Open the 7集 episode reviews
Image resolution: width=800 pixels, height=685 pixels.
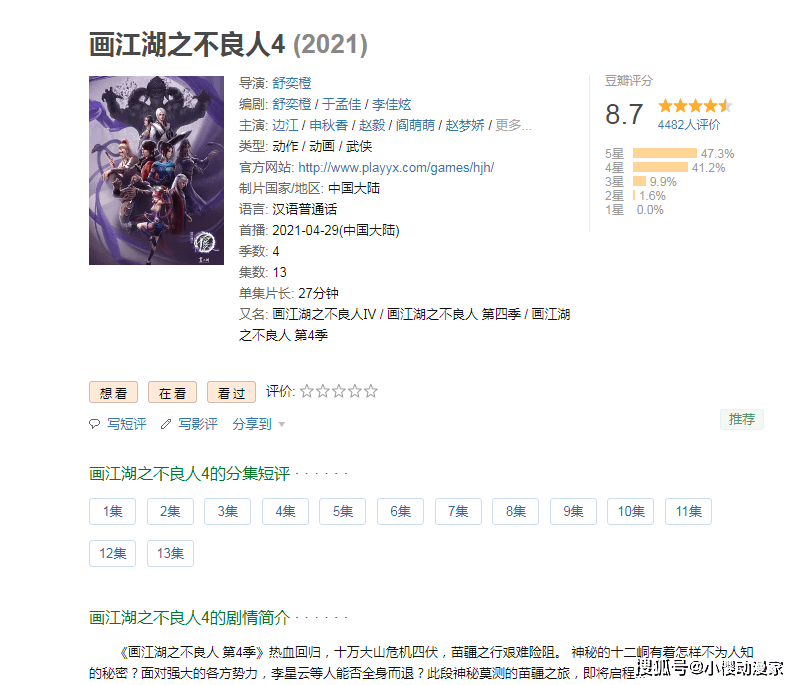(x=458, y=511)
